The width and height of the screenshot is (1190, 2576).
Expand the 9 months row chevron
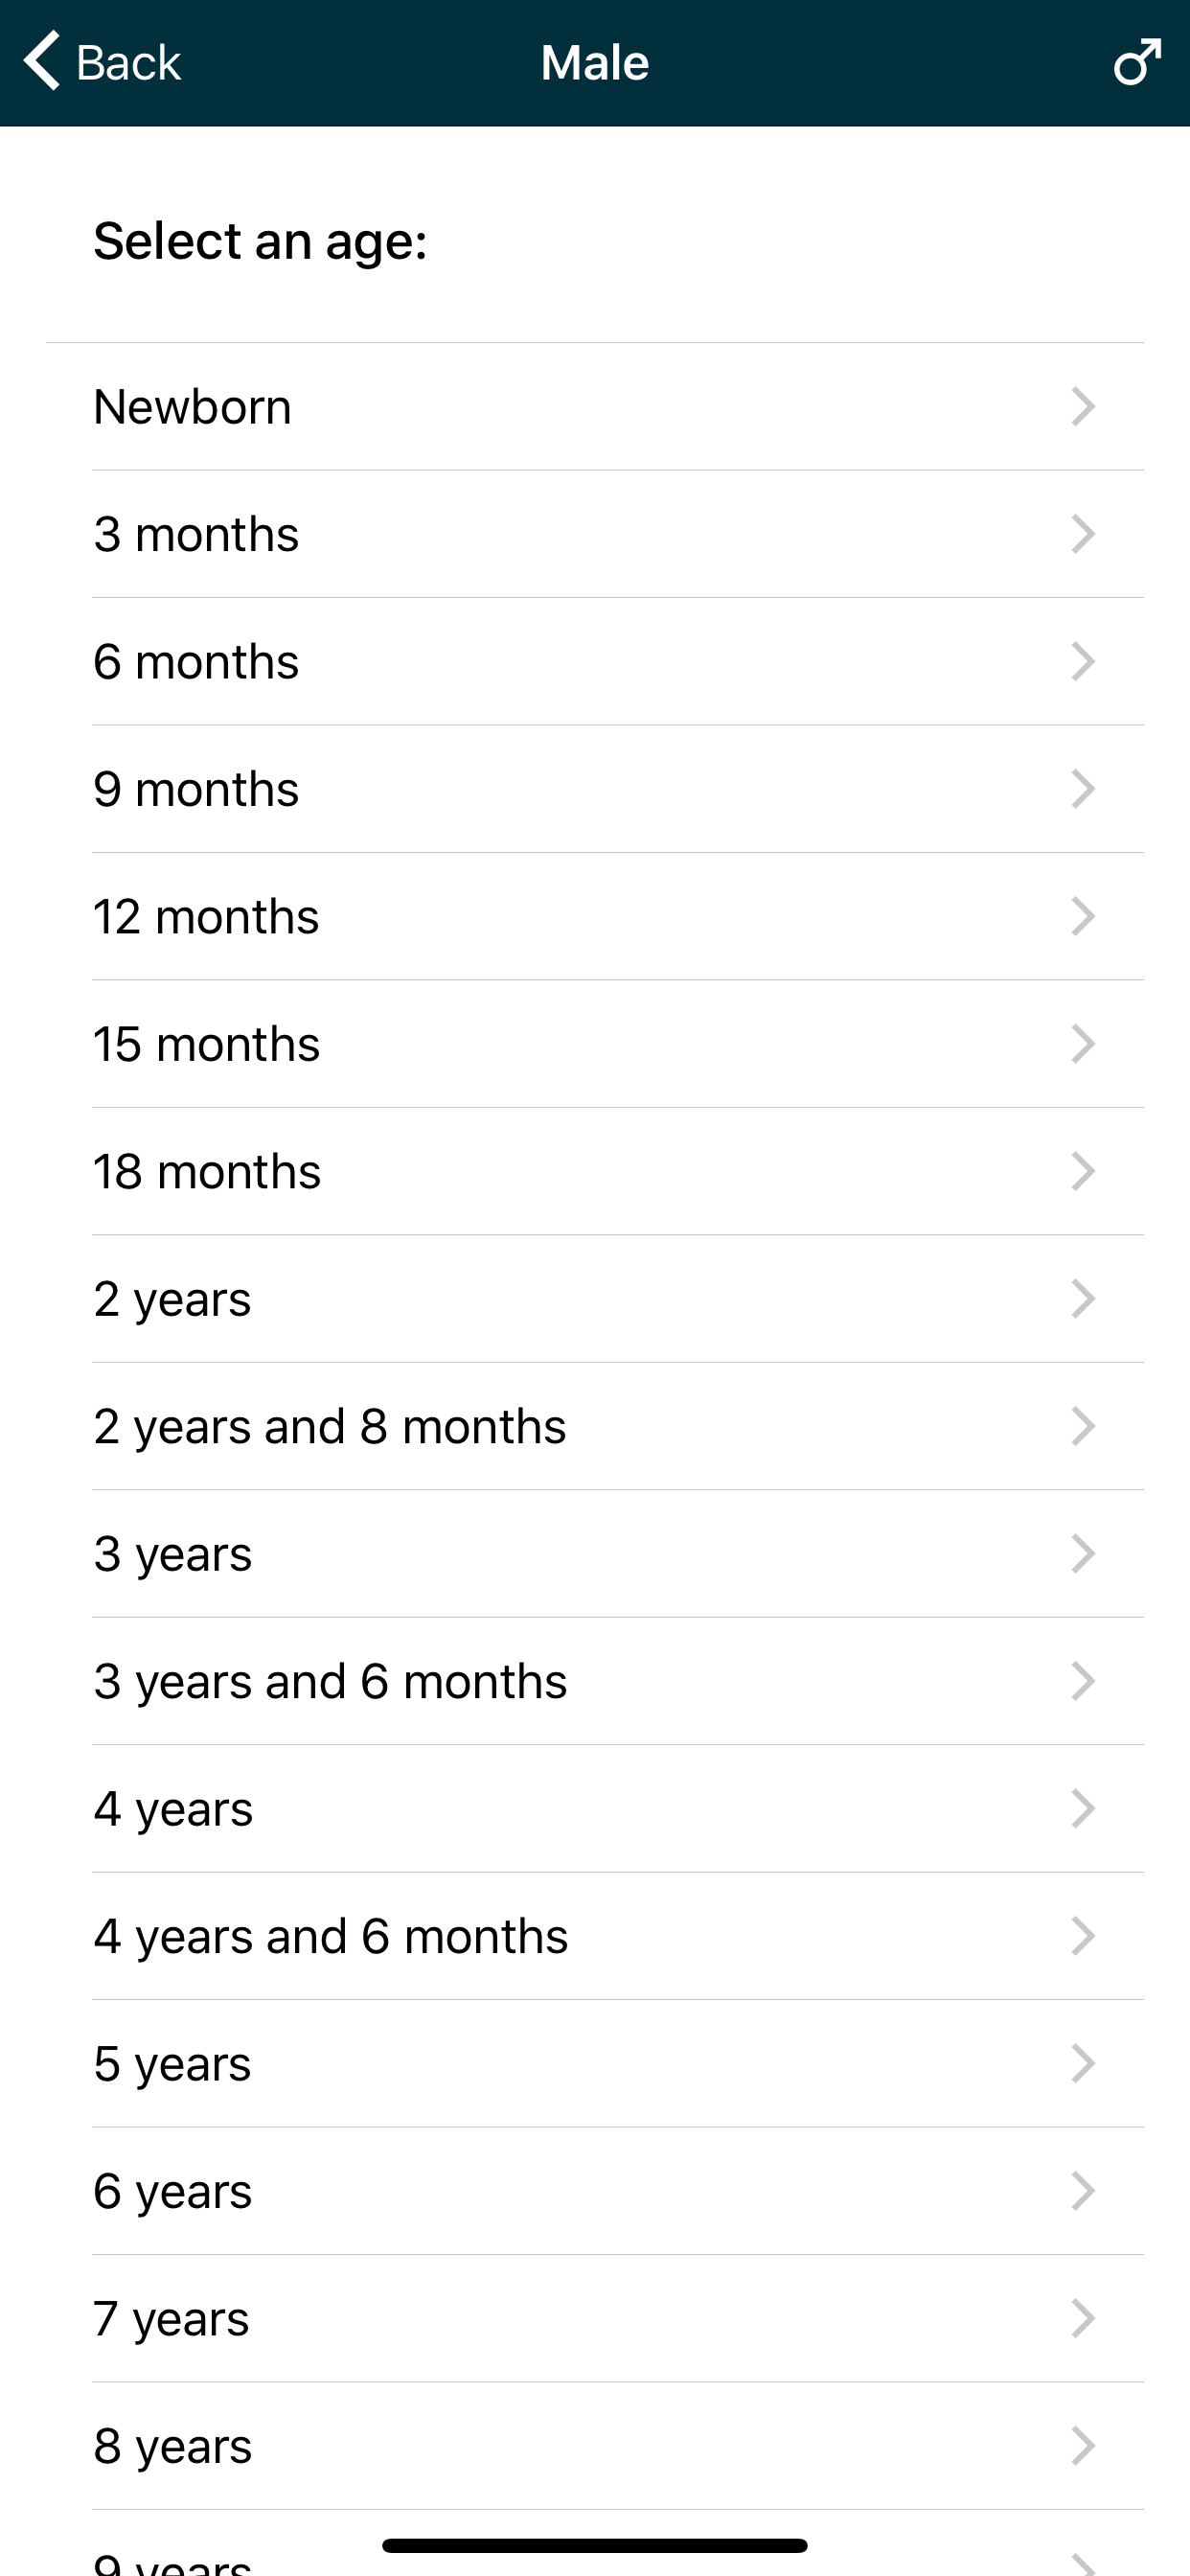coord(1083,789)
